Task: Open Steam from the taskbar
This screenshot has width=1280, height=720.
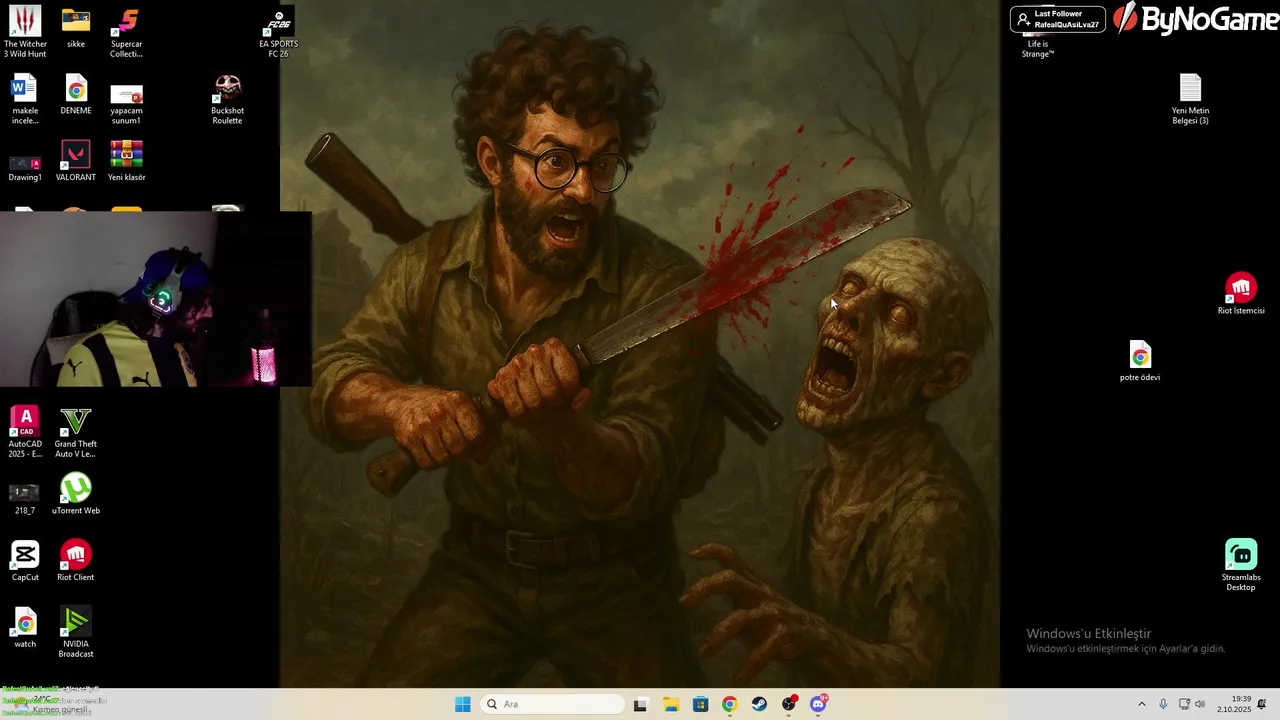Action: (x=759, y=704)
